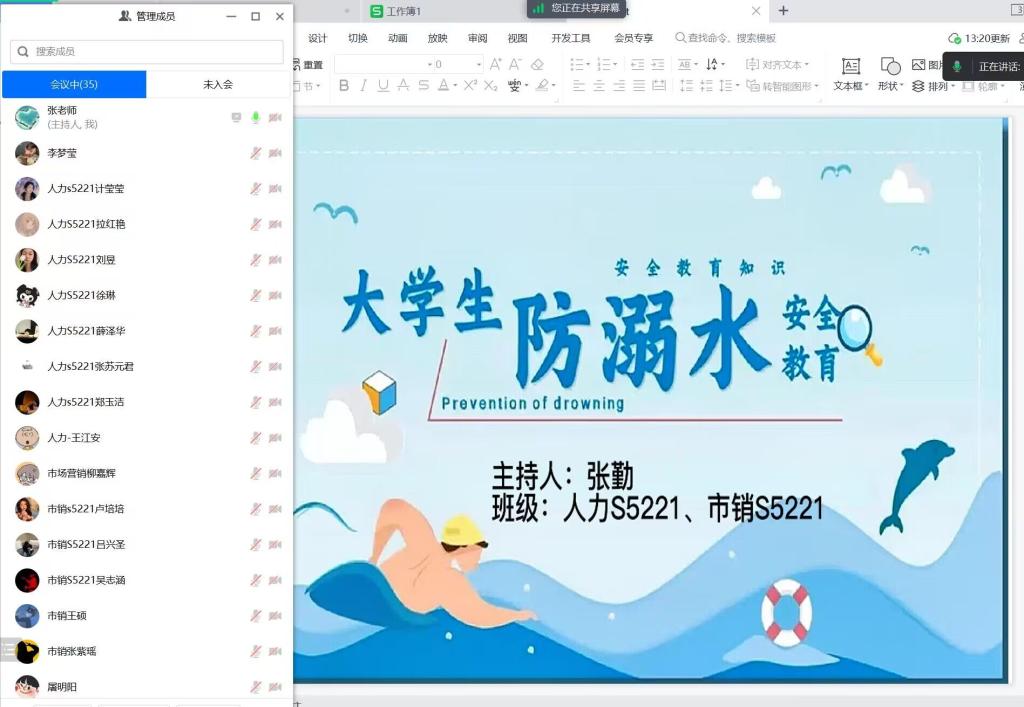Image resolution: width=1024 pixels, height=707 pixels.
Task: Apply underline formatting in the ribbon
Action: [x=383, y=86]
